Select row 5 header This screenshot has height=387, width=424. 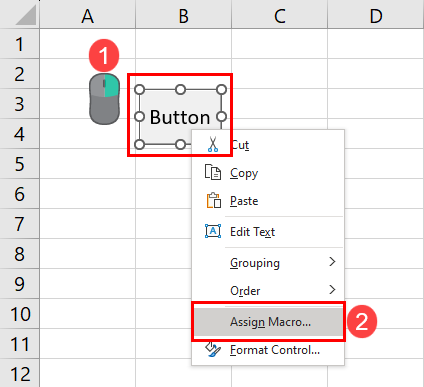pyautogui.click(x=19, y=164)
